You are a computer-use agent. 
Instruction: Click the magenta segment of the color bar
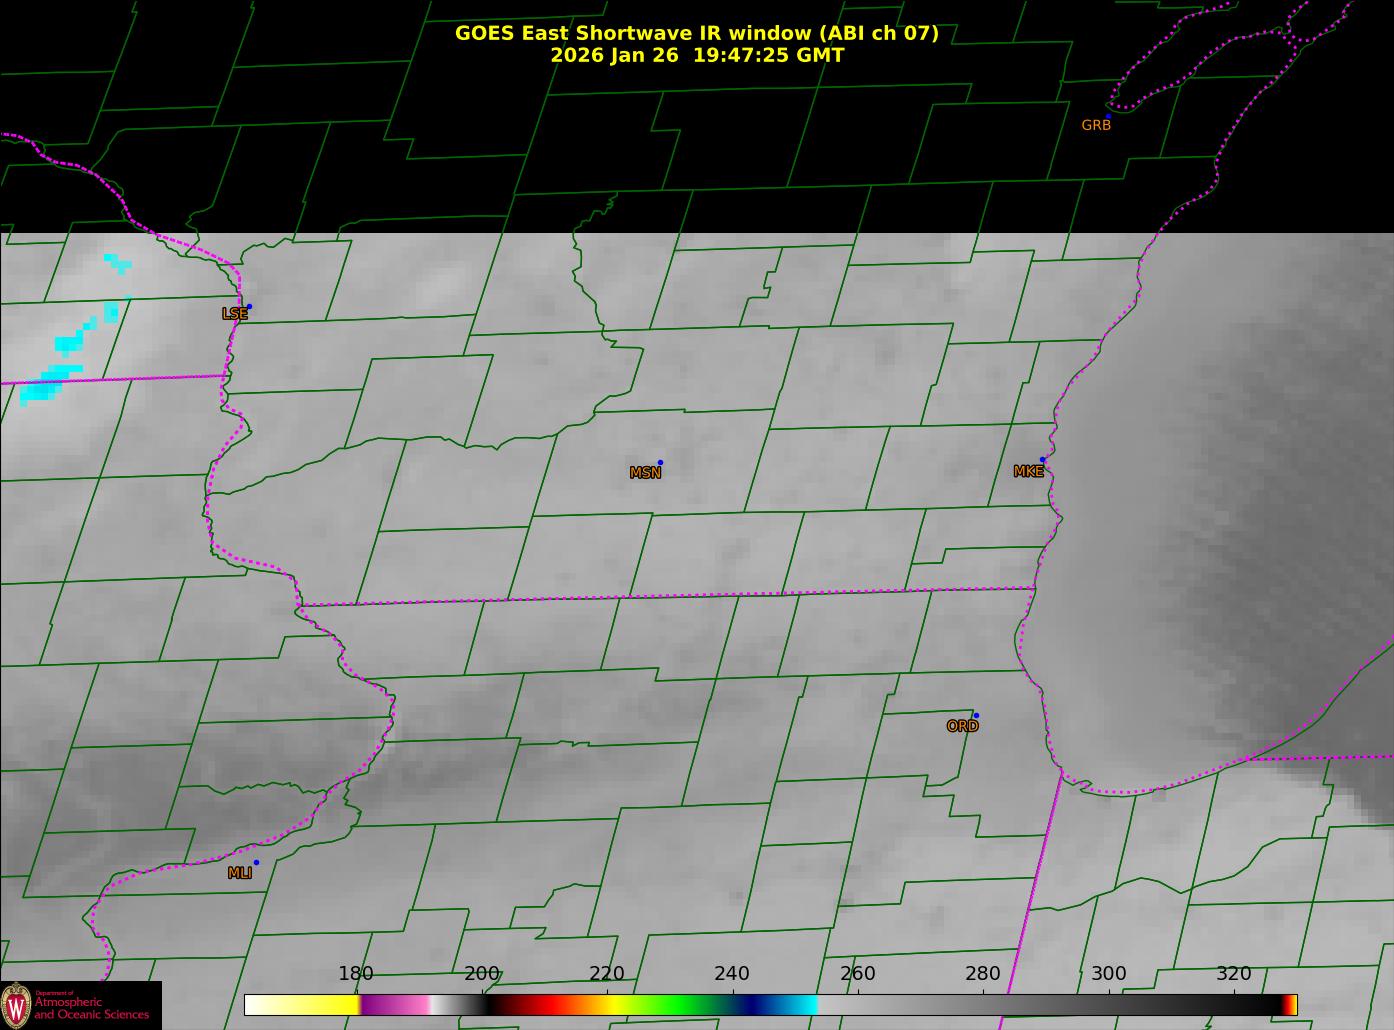(x=395, y=1005)
